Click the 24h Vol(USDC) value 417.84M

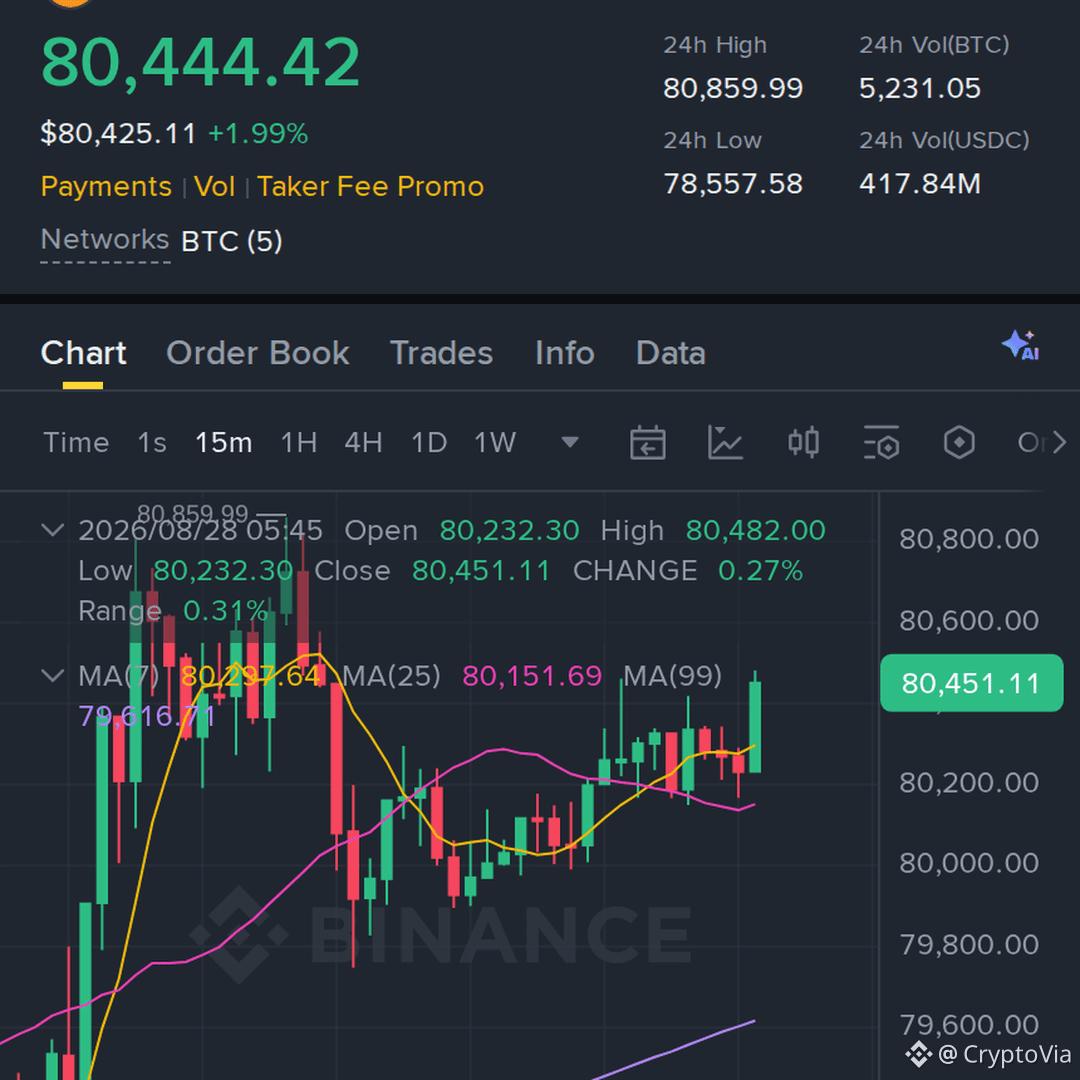pos(920,184)
